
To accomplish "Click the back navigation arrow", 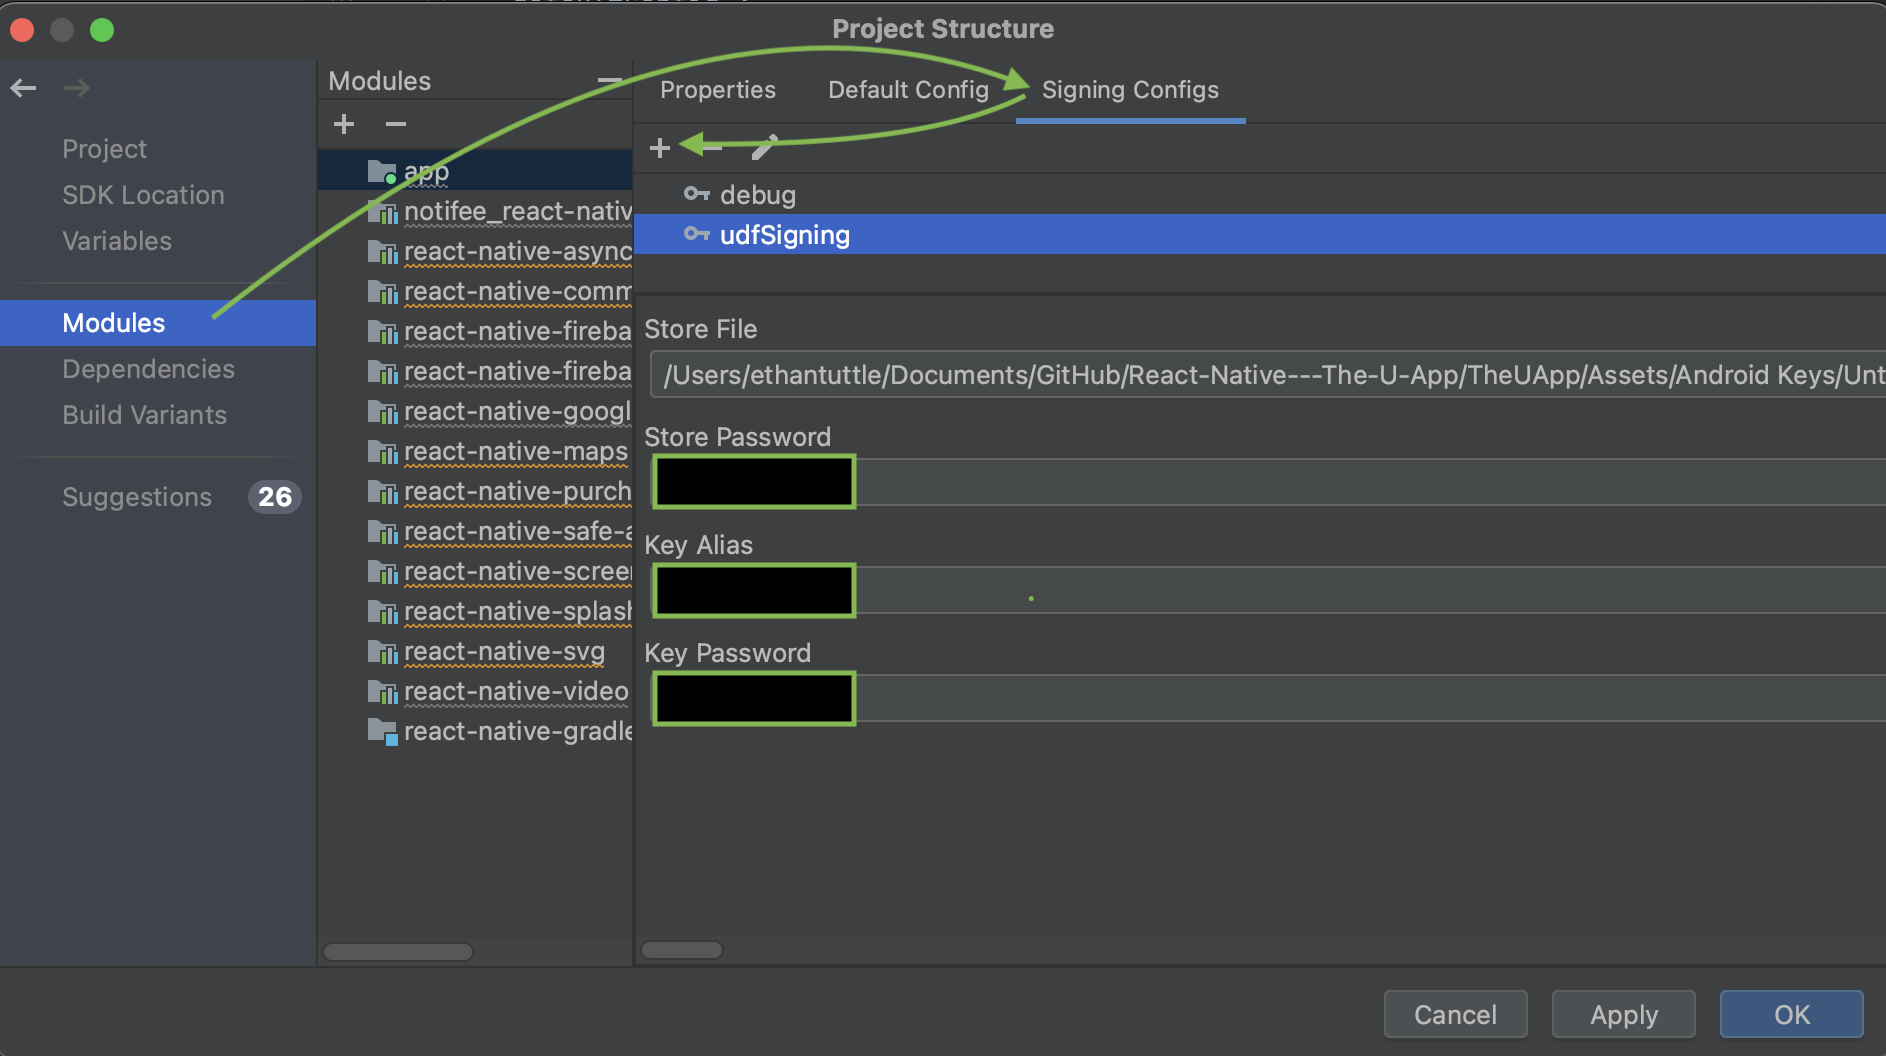I will [24, 88].
